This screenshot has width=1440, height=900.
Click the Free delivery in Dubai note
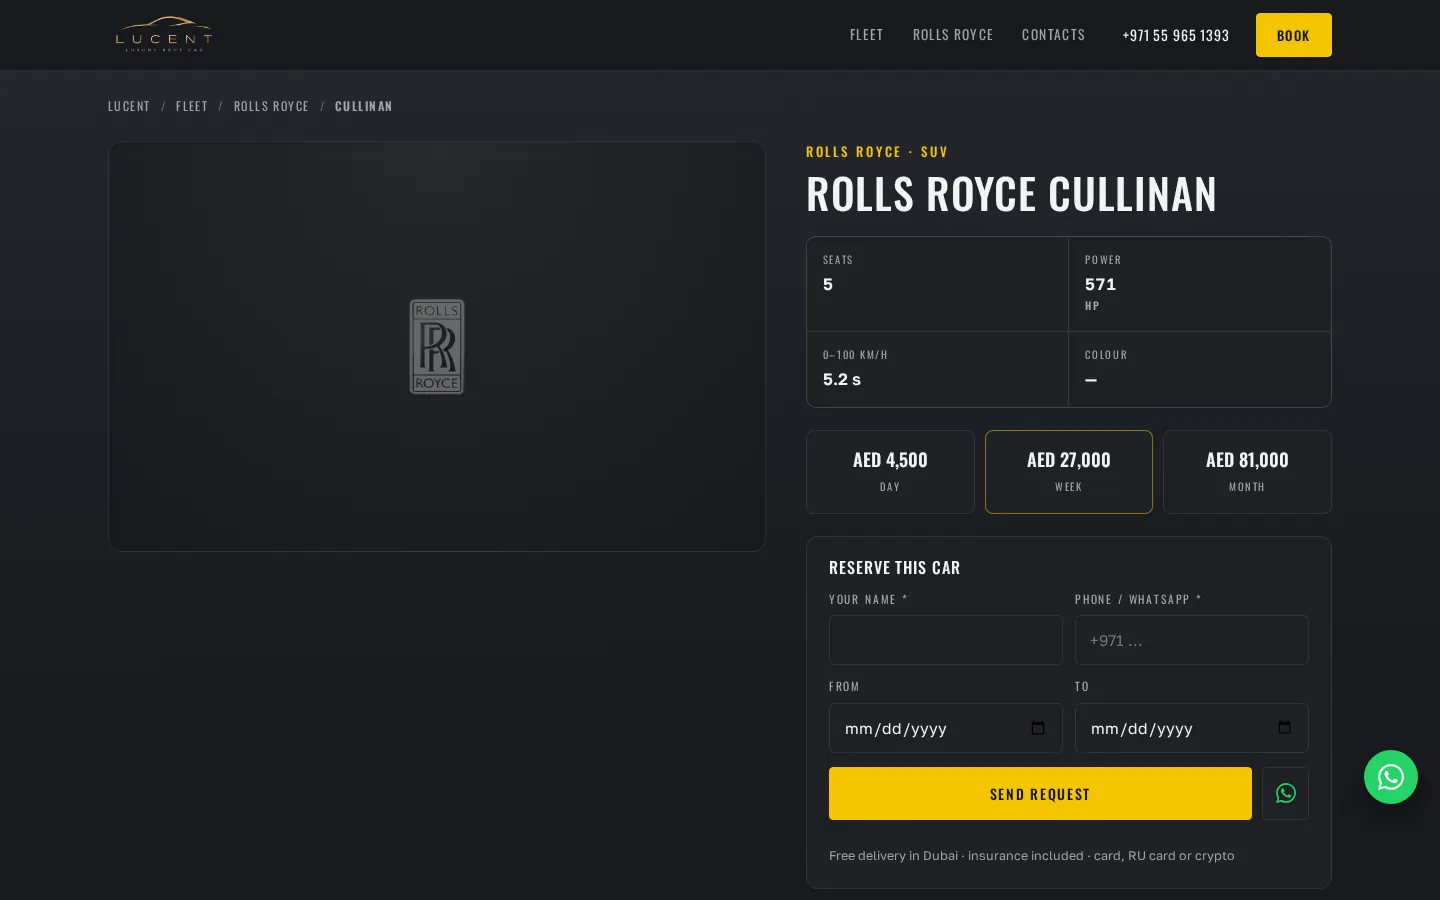click(1031, 856)
